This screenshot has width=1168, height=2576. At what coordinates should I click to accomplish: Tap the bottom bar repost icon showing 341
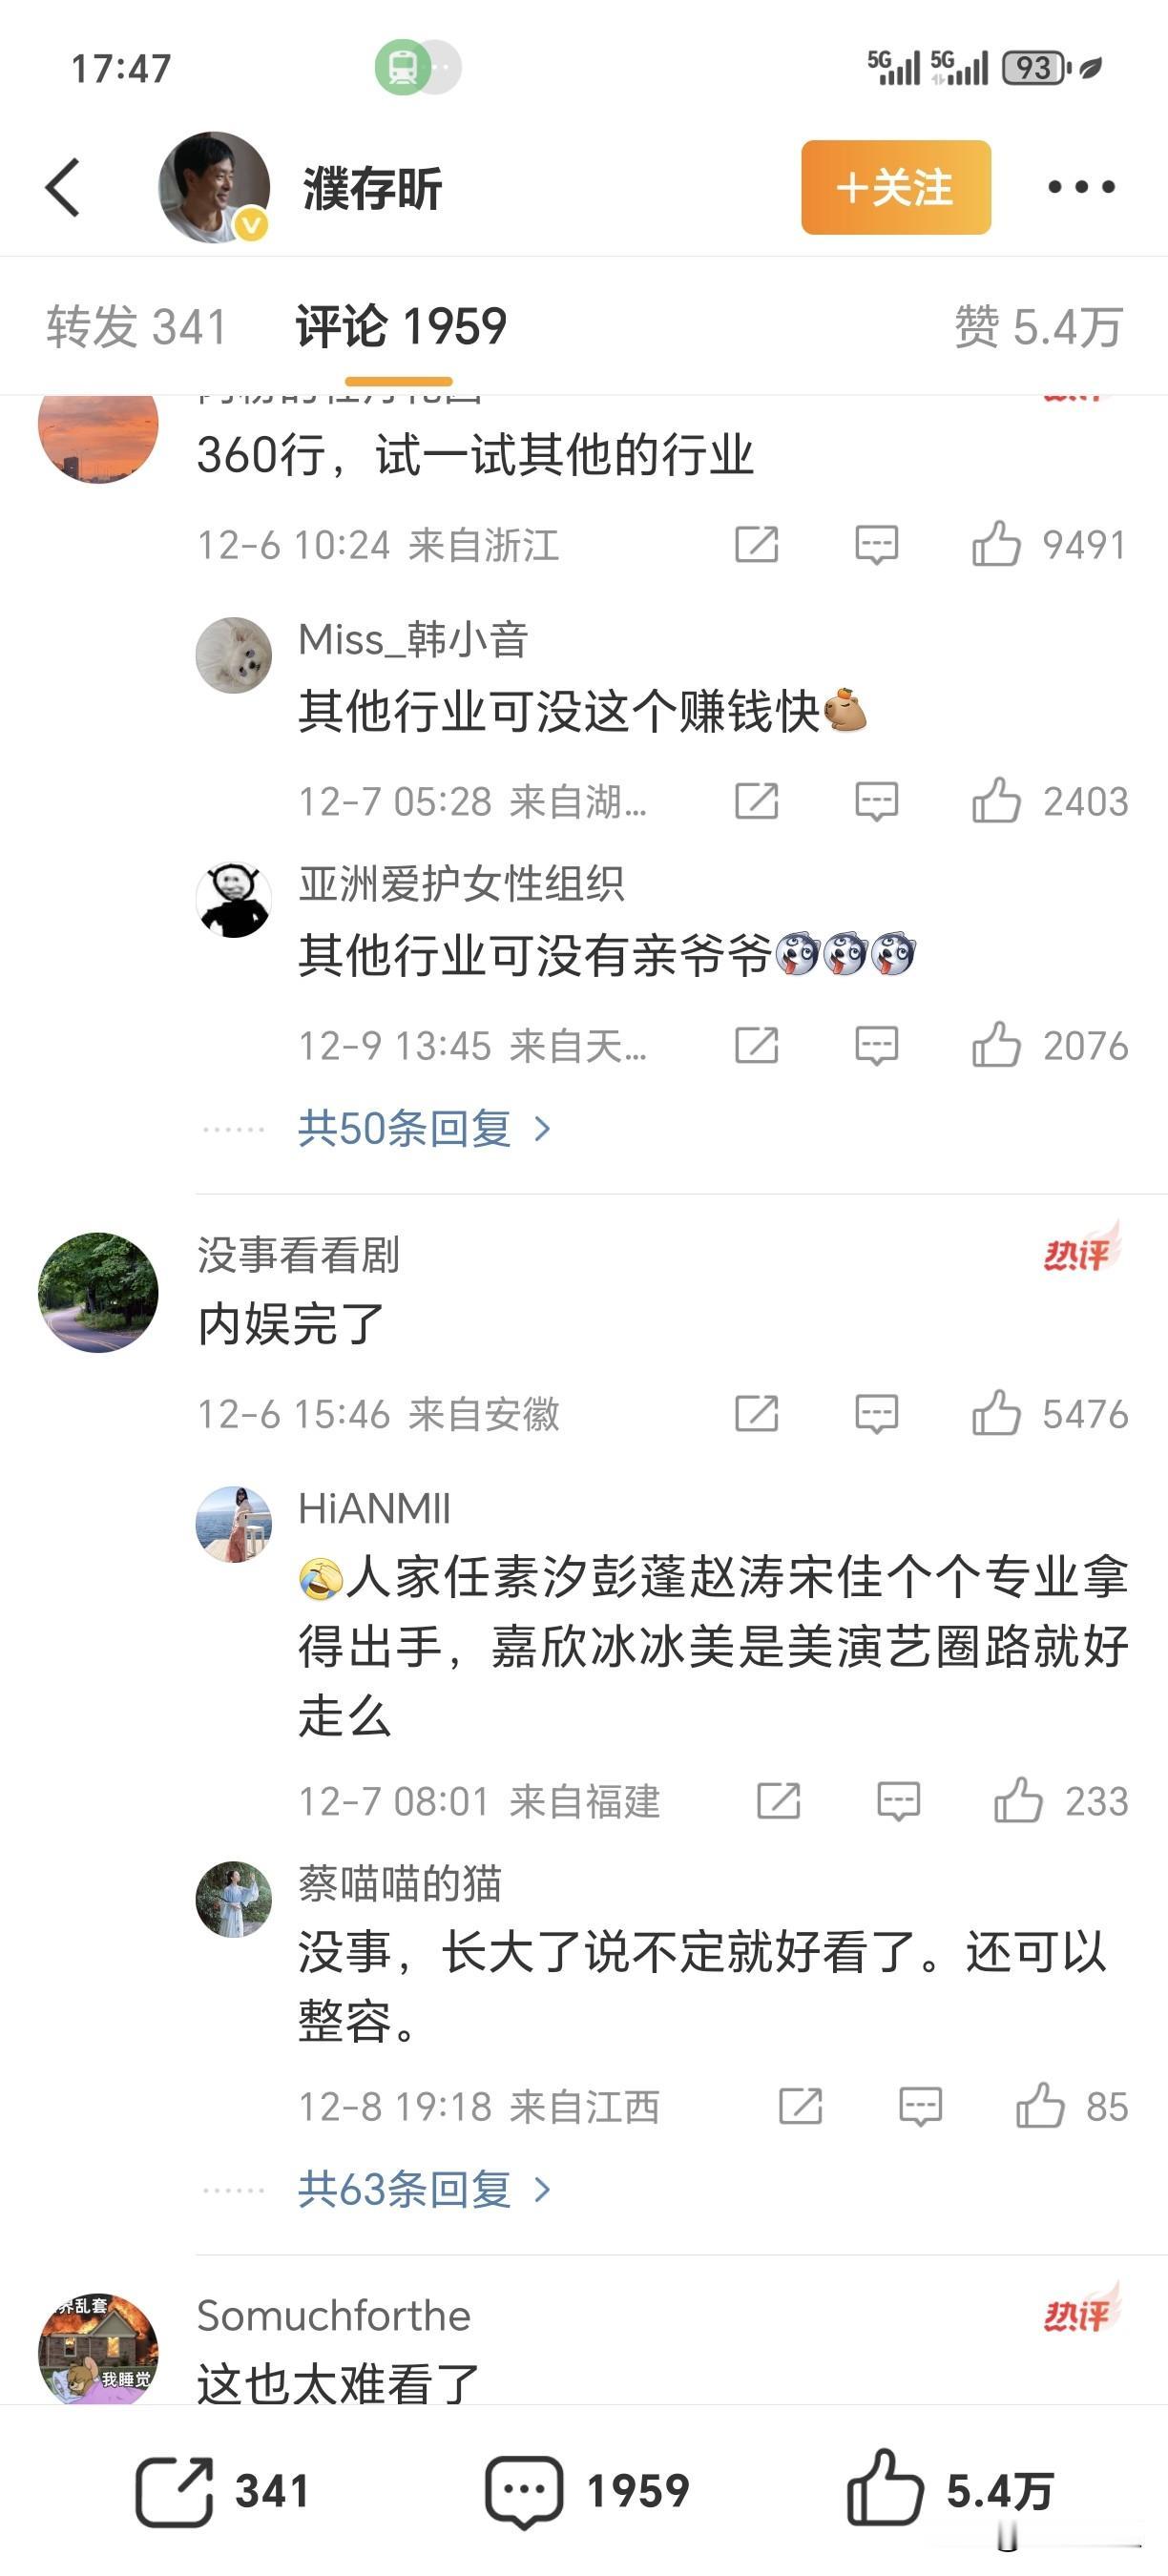coord(174,2491)
